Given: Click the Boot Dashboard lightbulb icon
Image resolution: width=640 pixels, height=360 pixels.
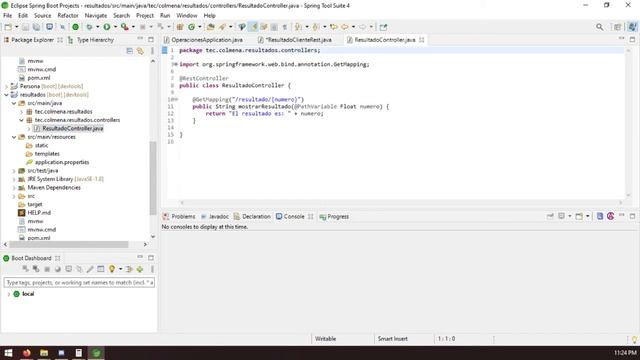Looking at the screenshot, I should click(111, 269).
